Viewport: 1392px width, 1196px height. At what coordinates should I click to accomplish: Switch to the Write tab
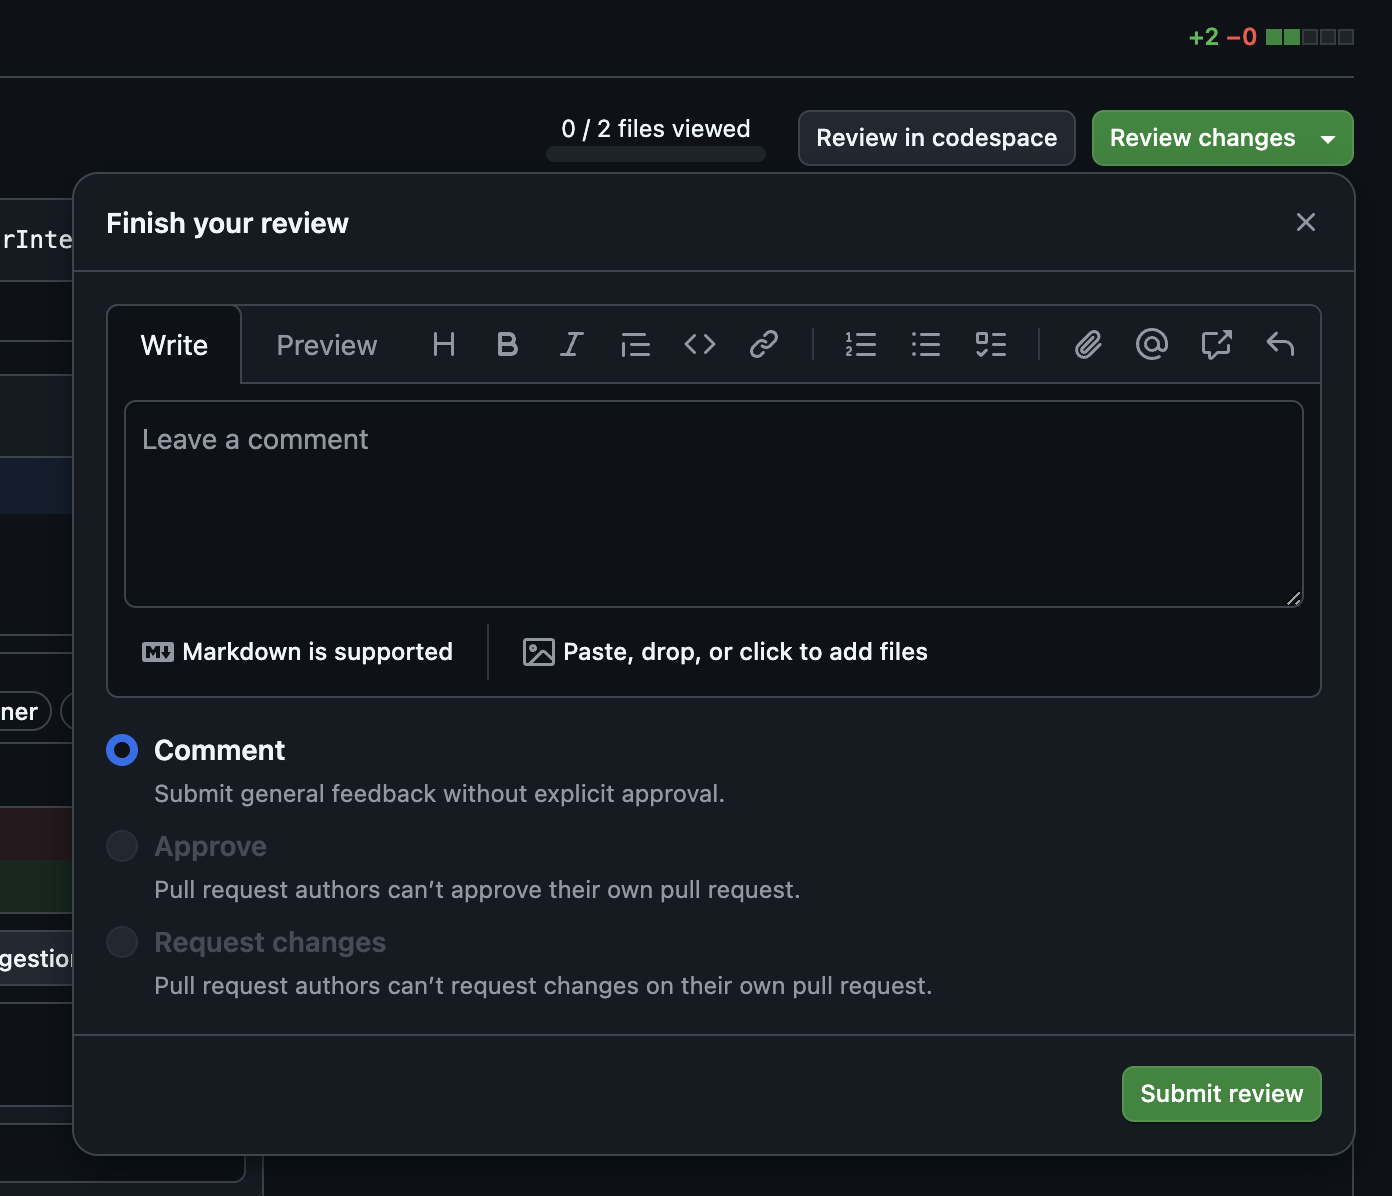pos(174,345)
